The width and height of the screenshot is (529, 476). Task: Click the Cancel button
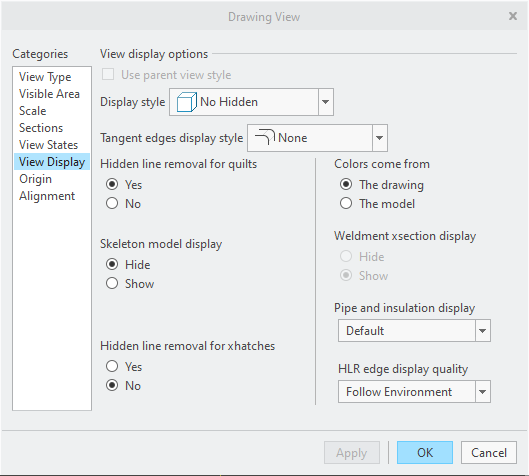[x=489, y=453]
